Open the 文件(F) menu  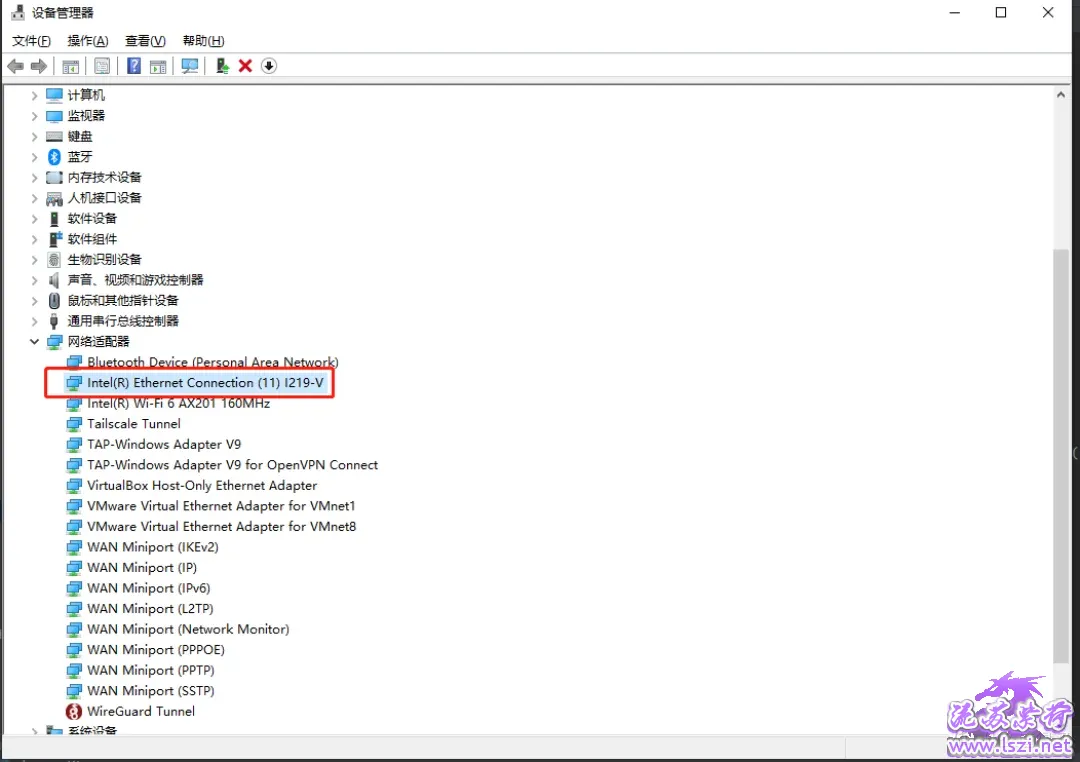pos(32,41)
